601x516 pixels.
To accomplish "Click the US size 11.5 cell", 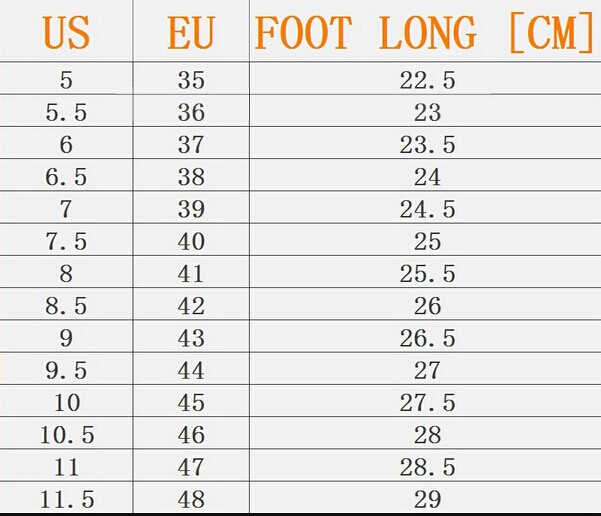I will point(66,498).
